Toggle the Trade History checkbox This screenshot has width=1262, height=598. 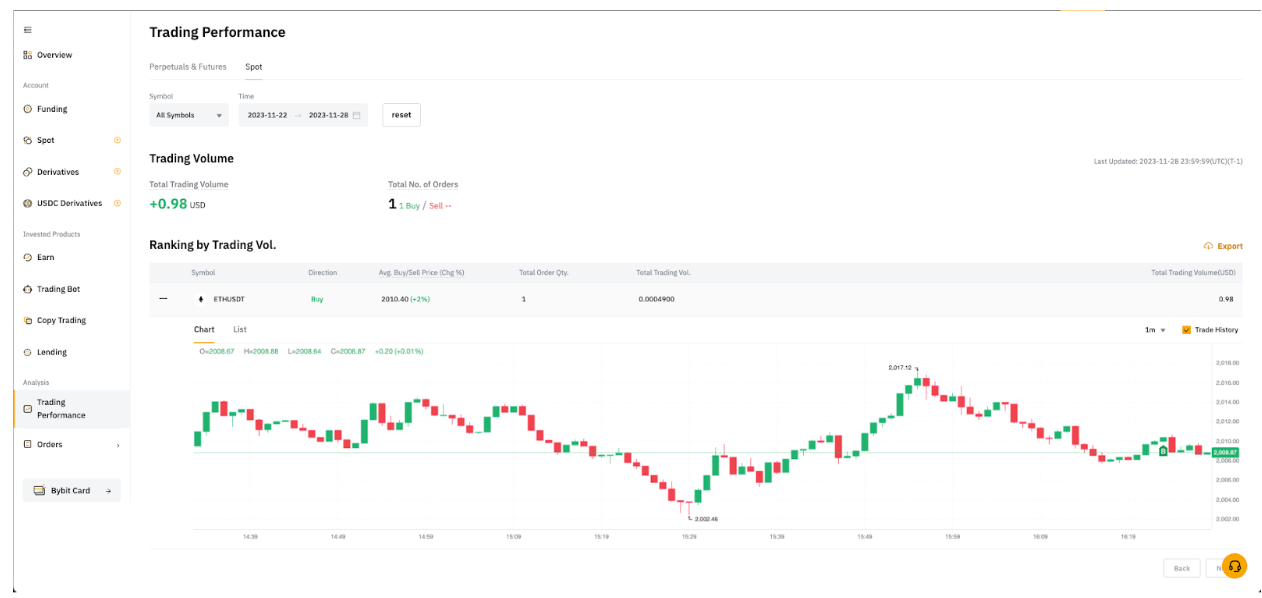click(1187, 330)
